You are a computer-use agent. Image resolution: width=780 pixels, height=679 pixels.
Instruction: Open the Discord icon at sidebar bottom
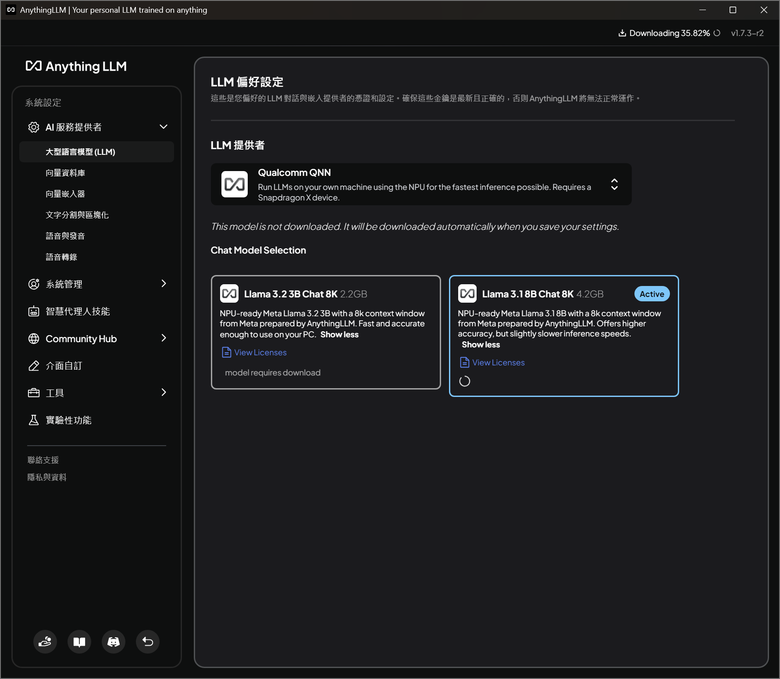[x=113, y=642]
